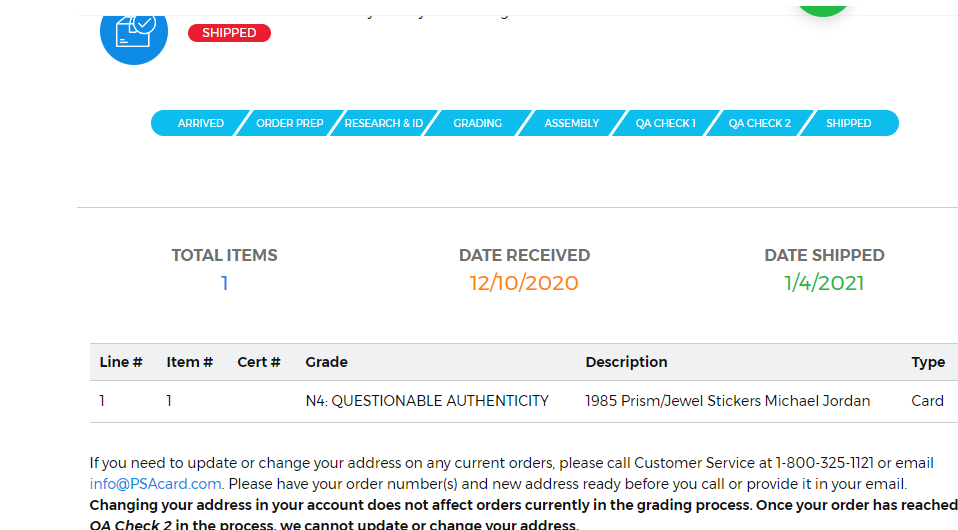
Task: Select the RESEARCH & ID progress step
Action: (384, 123)
